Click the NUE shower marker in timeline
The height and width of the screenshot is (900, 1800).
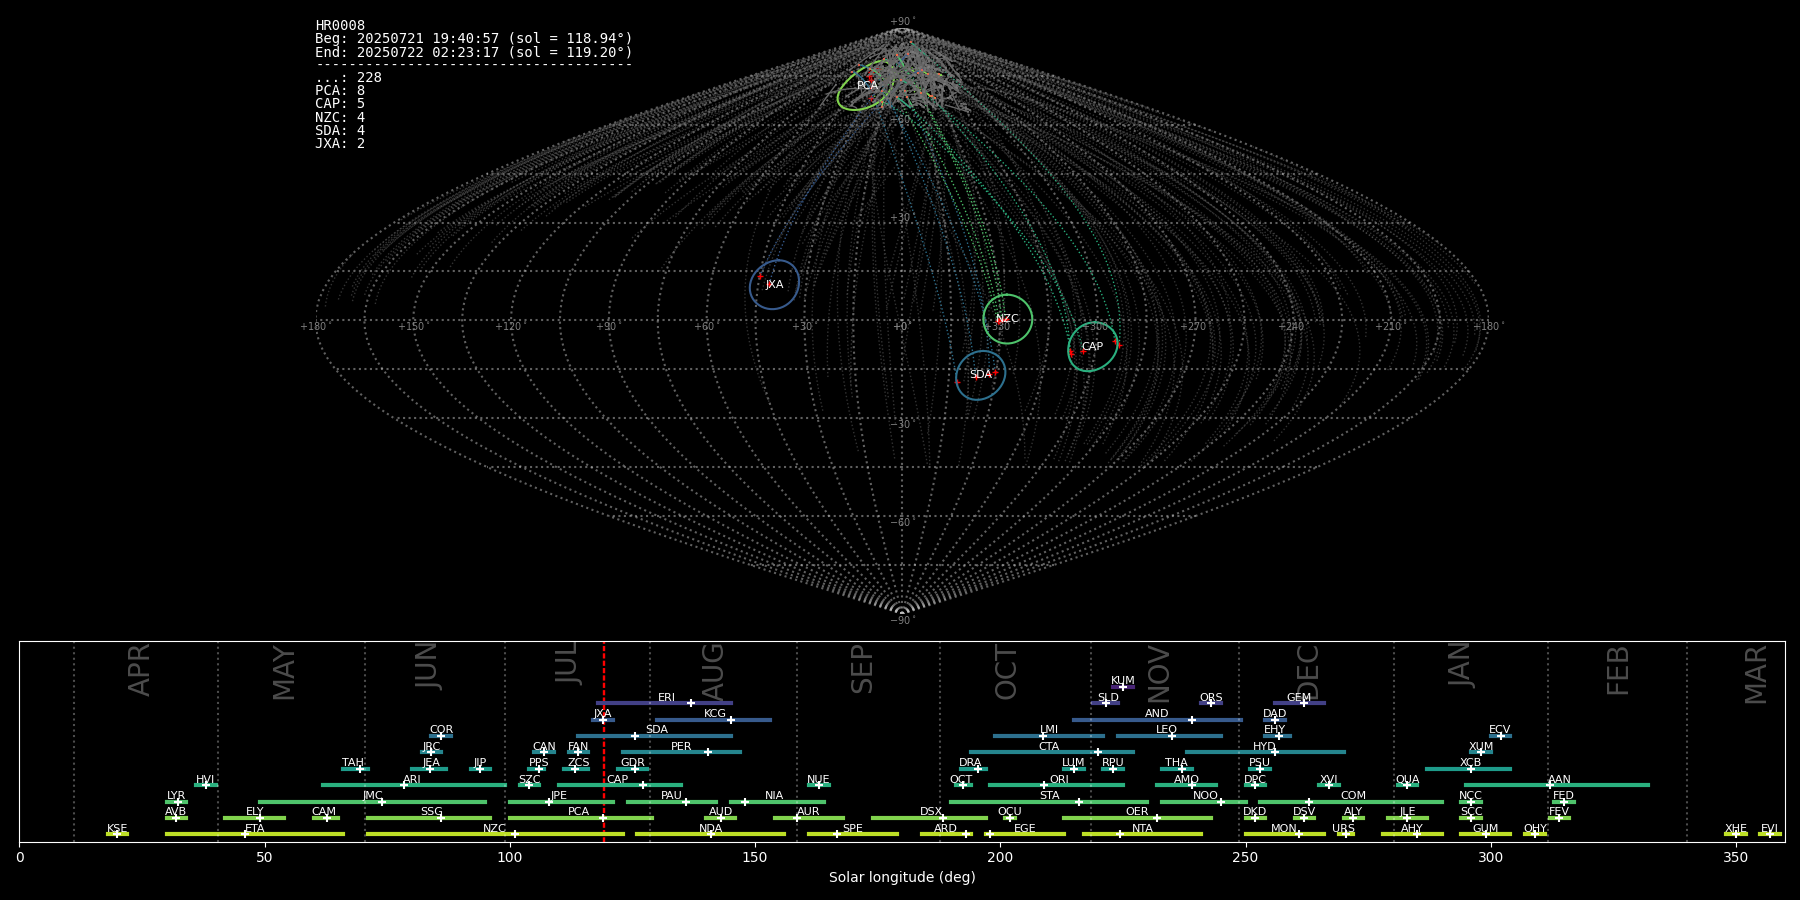[x=819, y=785]
